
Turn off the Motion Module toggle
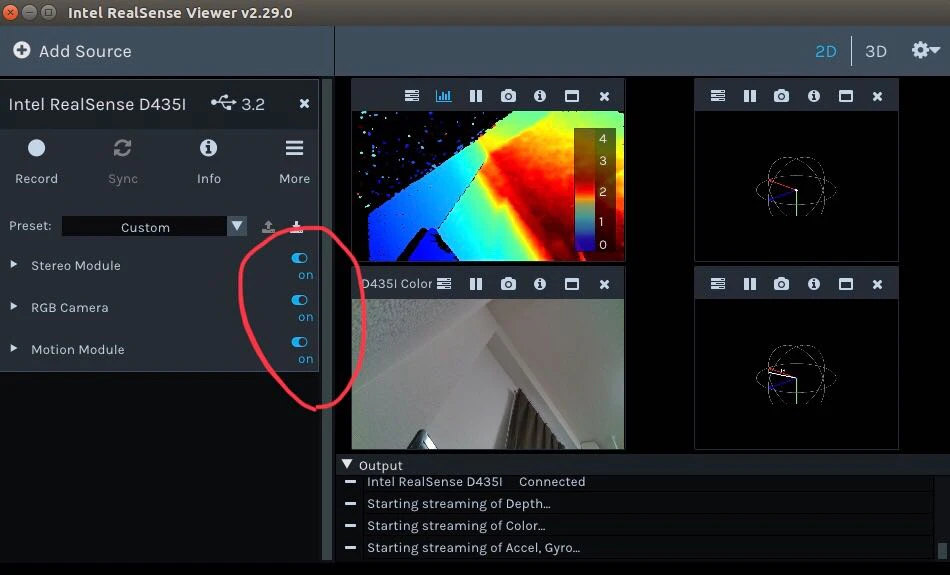pos(300,342)
